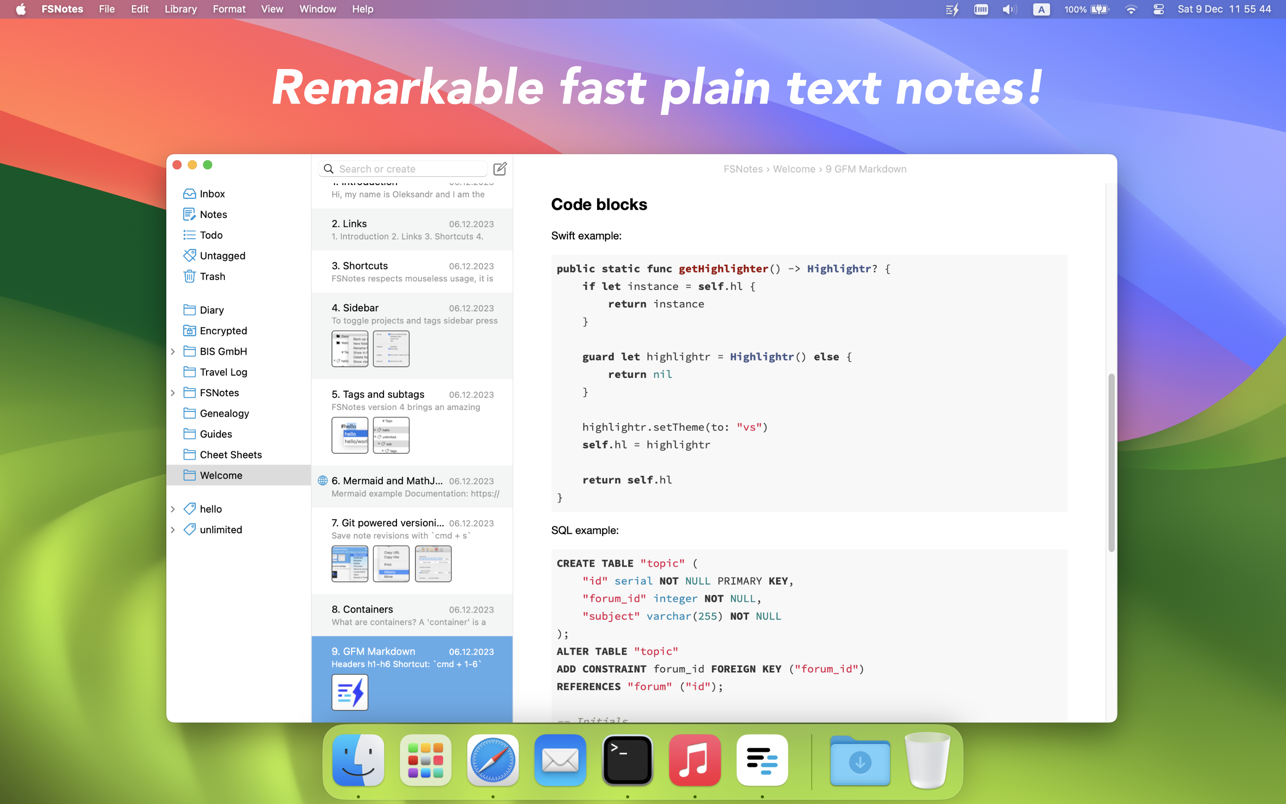This screenshot has height=804, width=1286.
Task: Select the Diary folder icon
Action: (x=189, y=310)
